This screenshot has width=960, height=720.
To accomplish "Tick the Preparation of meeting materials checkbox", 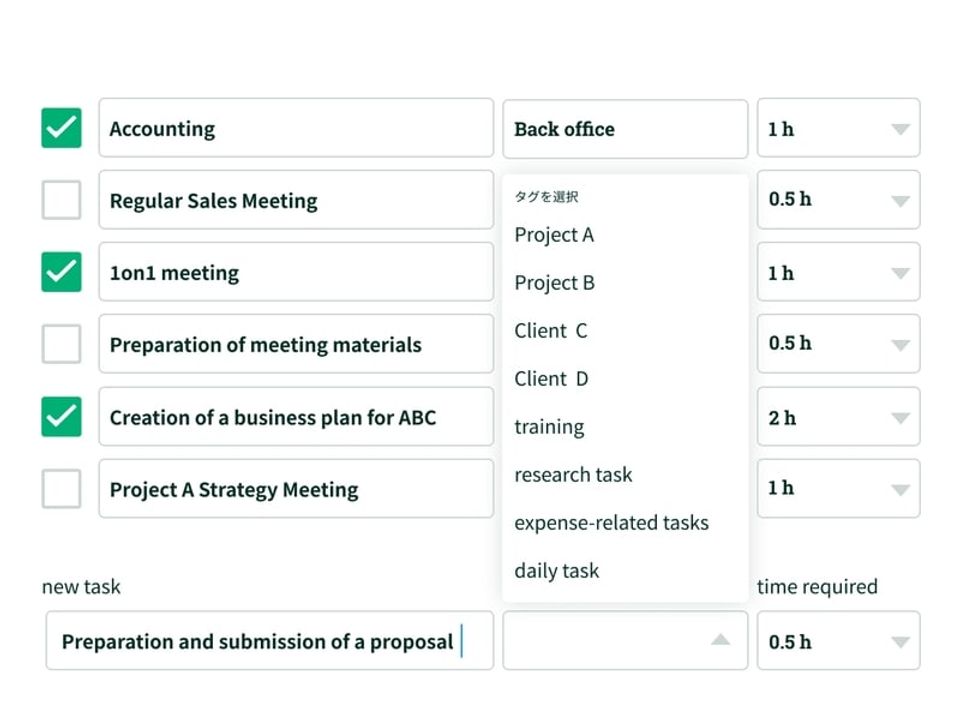I will click(x=61, y=344).
